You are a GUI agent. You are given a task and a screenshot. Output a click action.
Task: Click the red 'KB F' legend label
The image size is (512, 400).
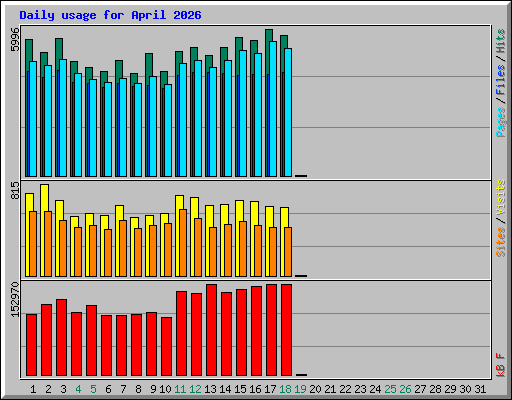501,365
